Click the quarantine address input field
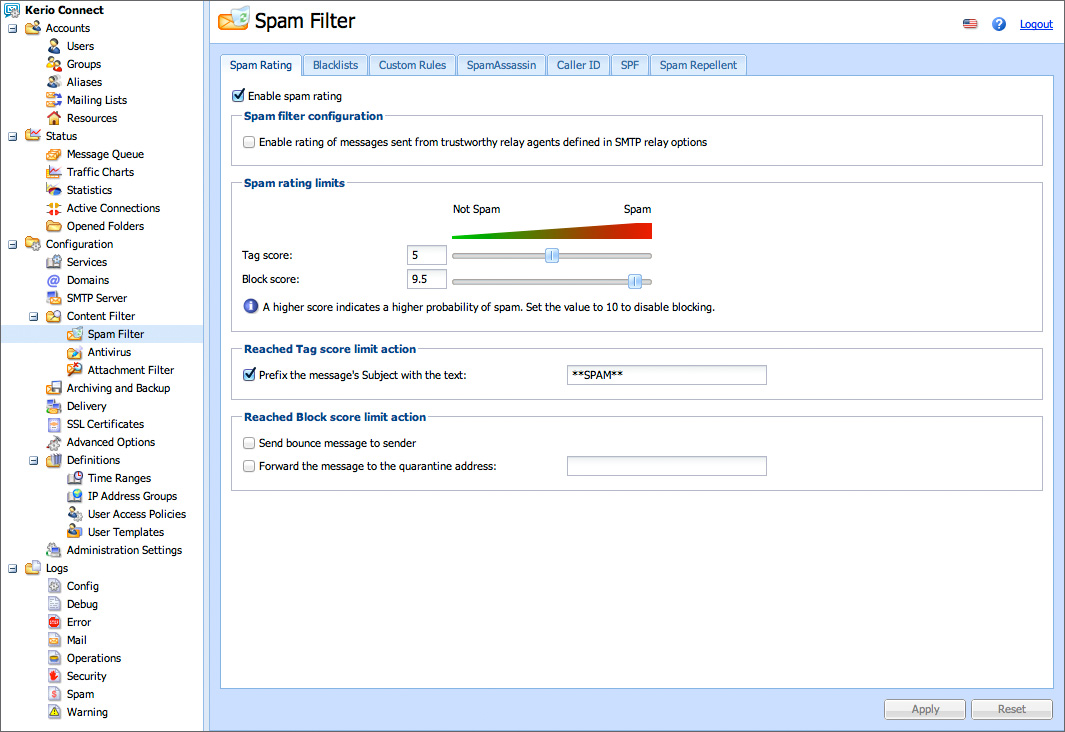This screenshot has height=732, width=1065. click(667, 466)
